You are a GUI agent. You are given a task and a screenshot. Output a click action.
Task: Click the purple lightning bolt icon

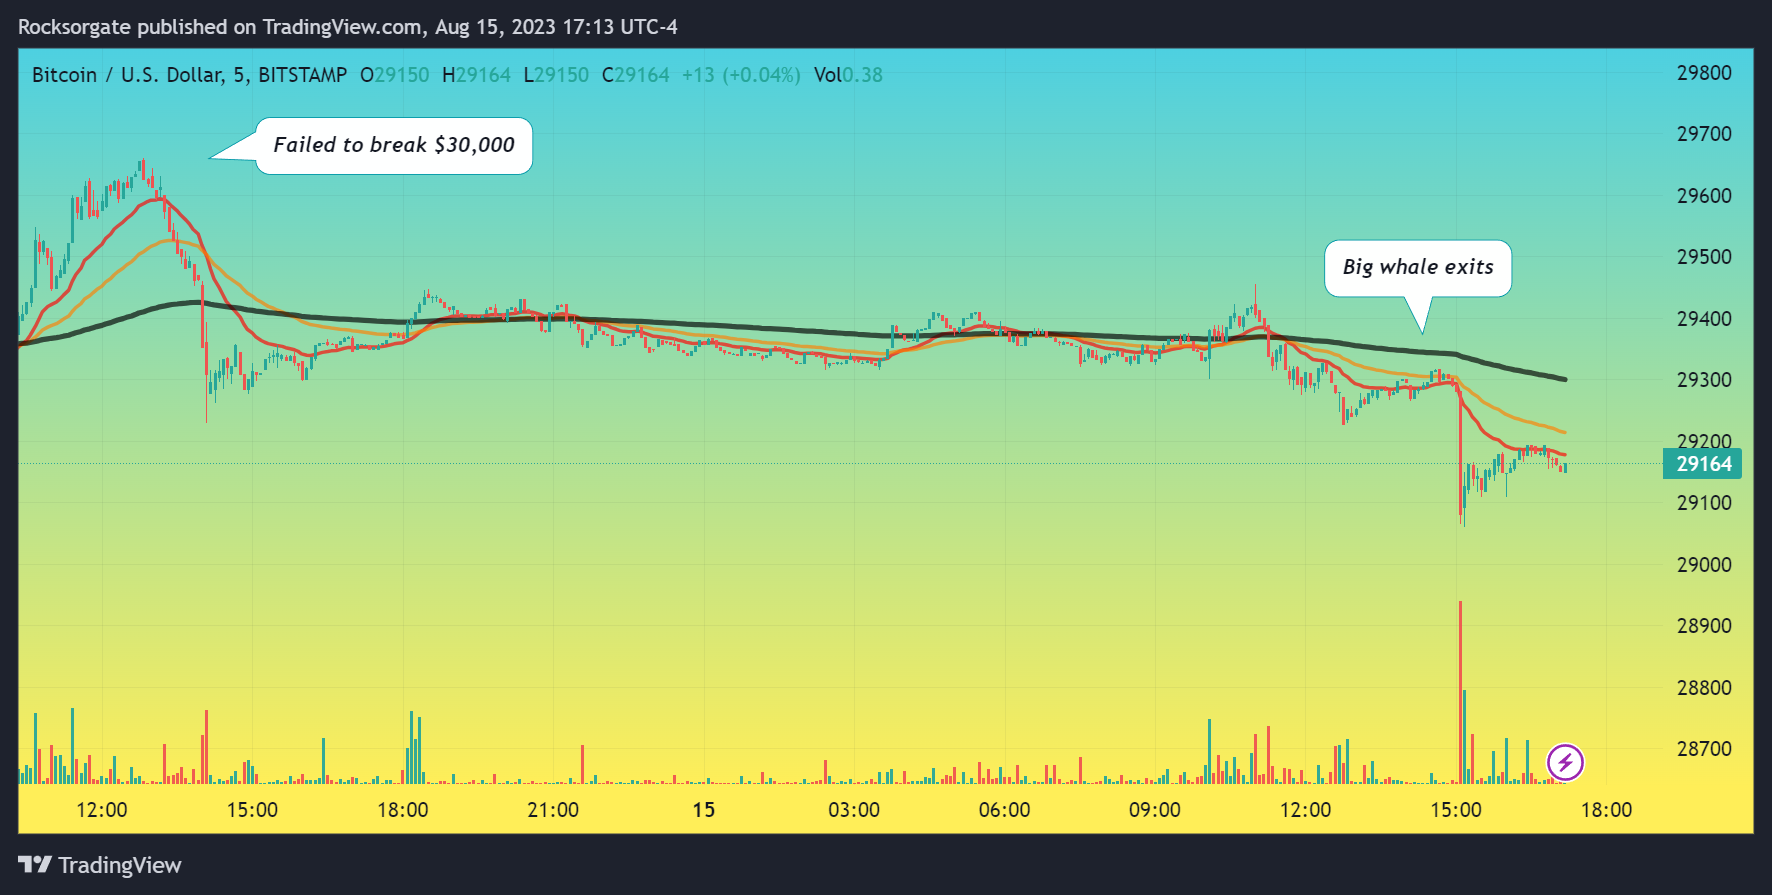coord(1565,763)
